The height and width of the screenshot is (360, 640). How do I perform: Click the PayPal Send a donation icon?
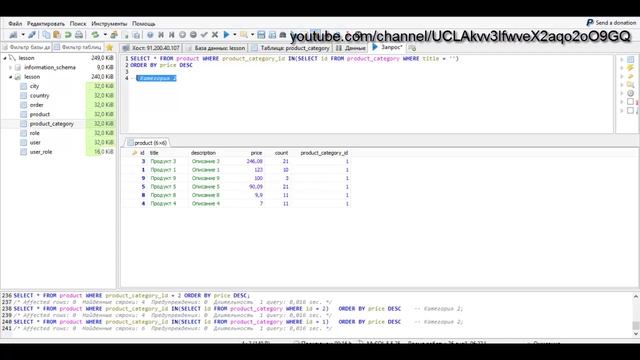(x=590, y=23)
